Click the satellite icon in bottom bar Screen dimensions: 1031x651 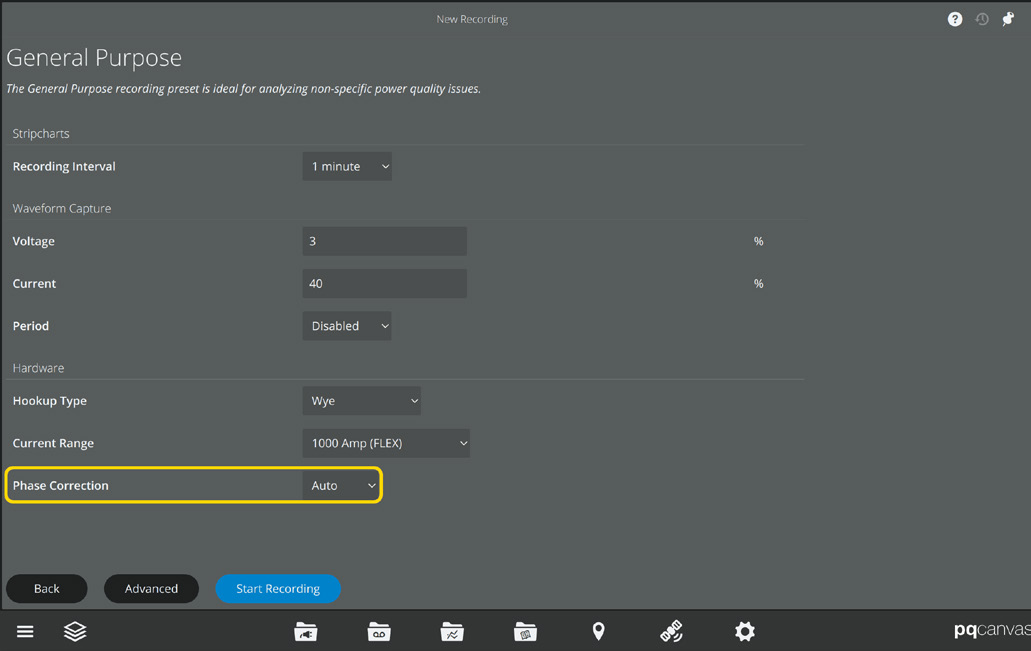pos(671,631)
